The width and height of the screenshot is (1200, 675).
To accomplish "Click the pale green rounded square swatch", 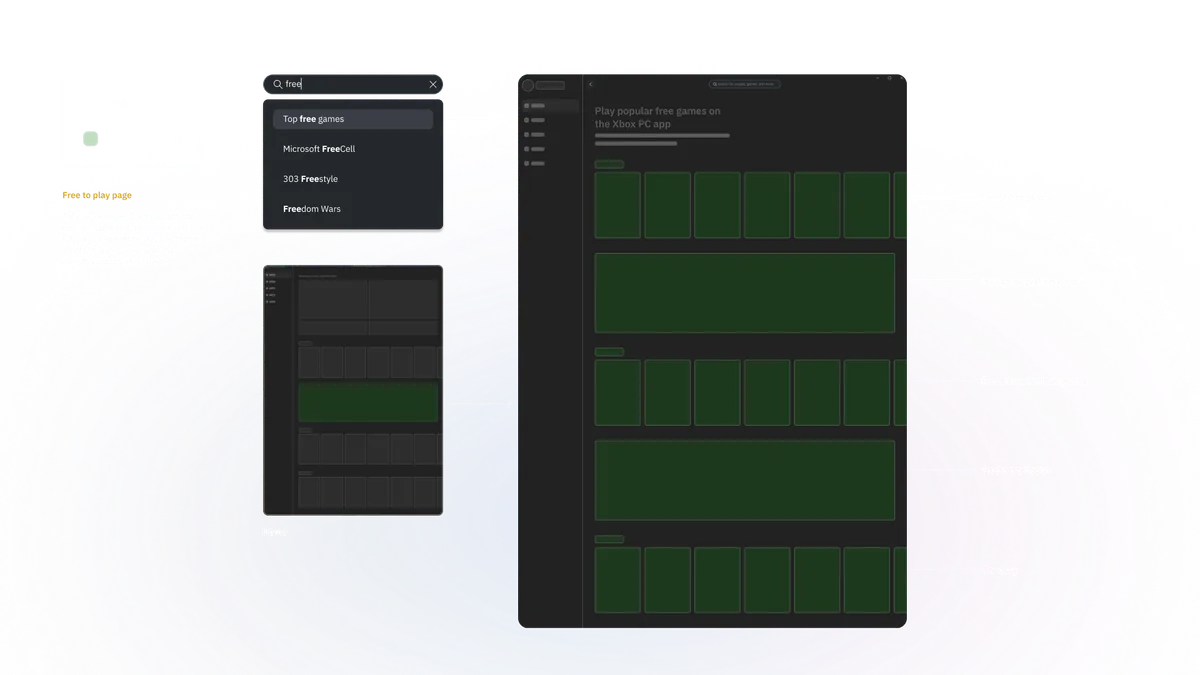I will click(91, 139).
